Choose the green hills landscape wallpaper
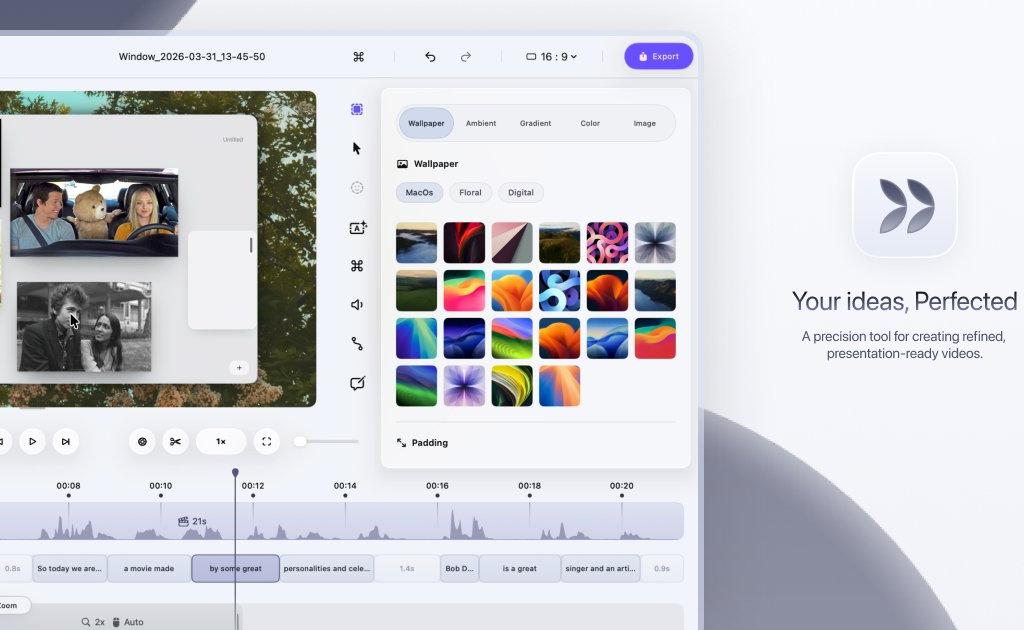Viewport: 1024px width, 630px height. (416, 291)
